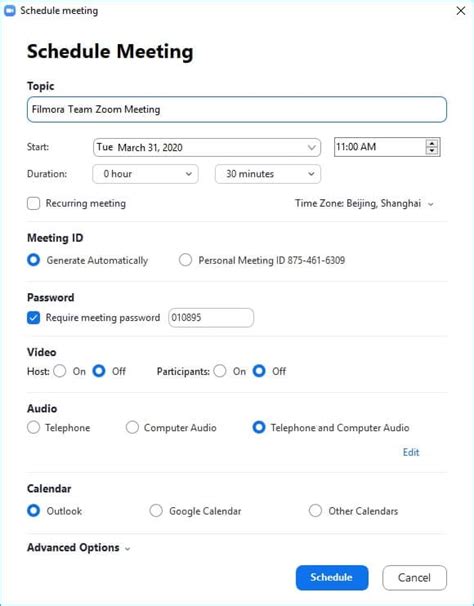Open the start date dropdown arrow
Image resolution: width=474 pixels, height=606 pixels.
(x=312, y=148)
